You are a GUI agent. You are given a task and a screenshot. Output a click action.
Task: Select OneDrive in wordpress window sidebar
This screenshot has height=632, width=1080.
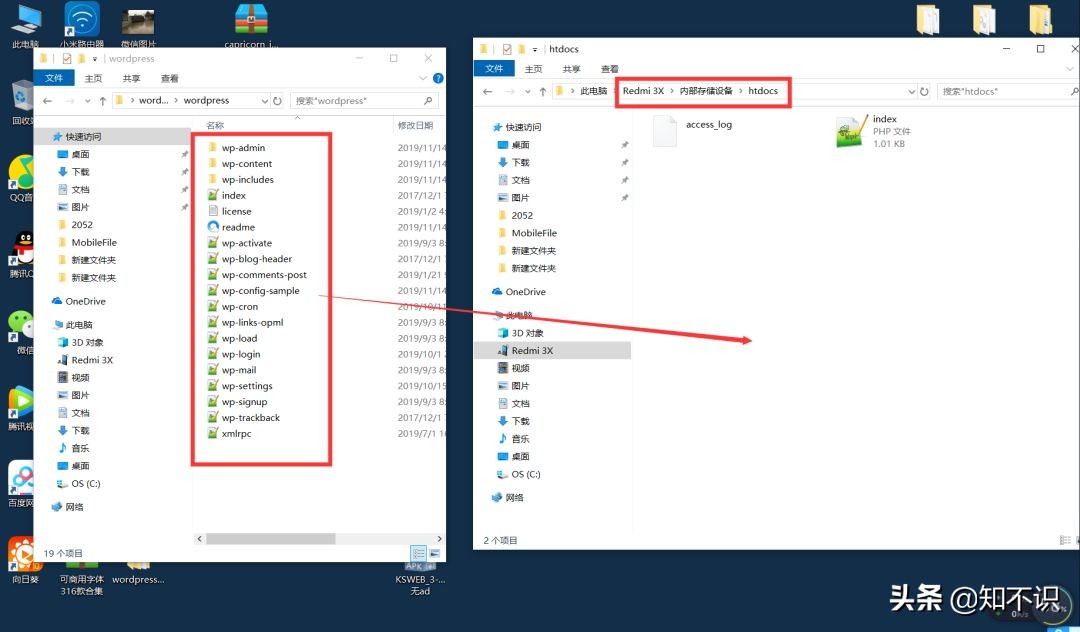(85, 301)
